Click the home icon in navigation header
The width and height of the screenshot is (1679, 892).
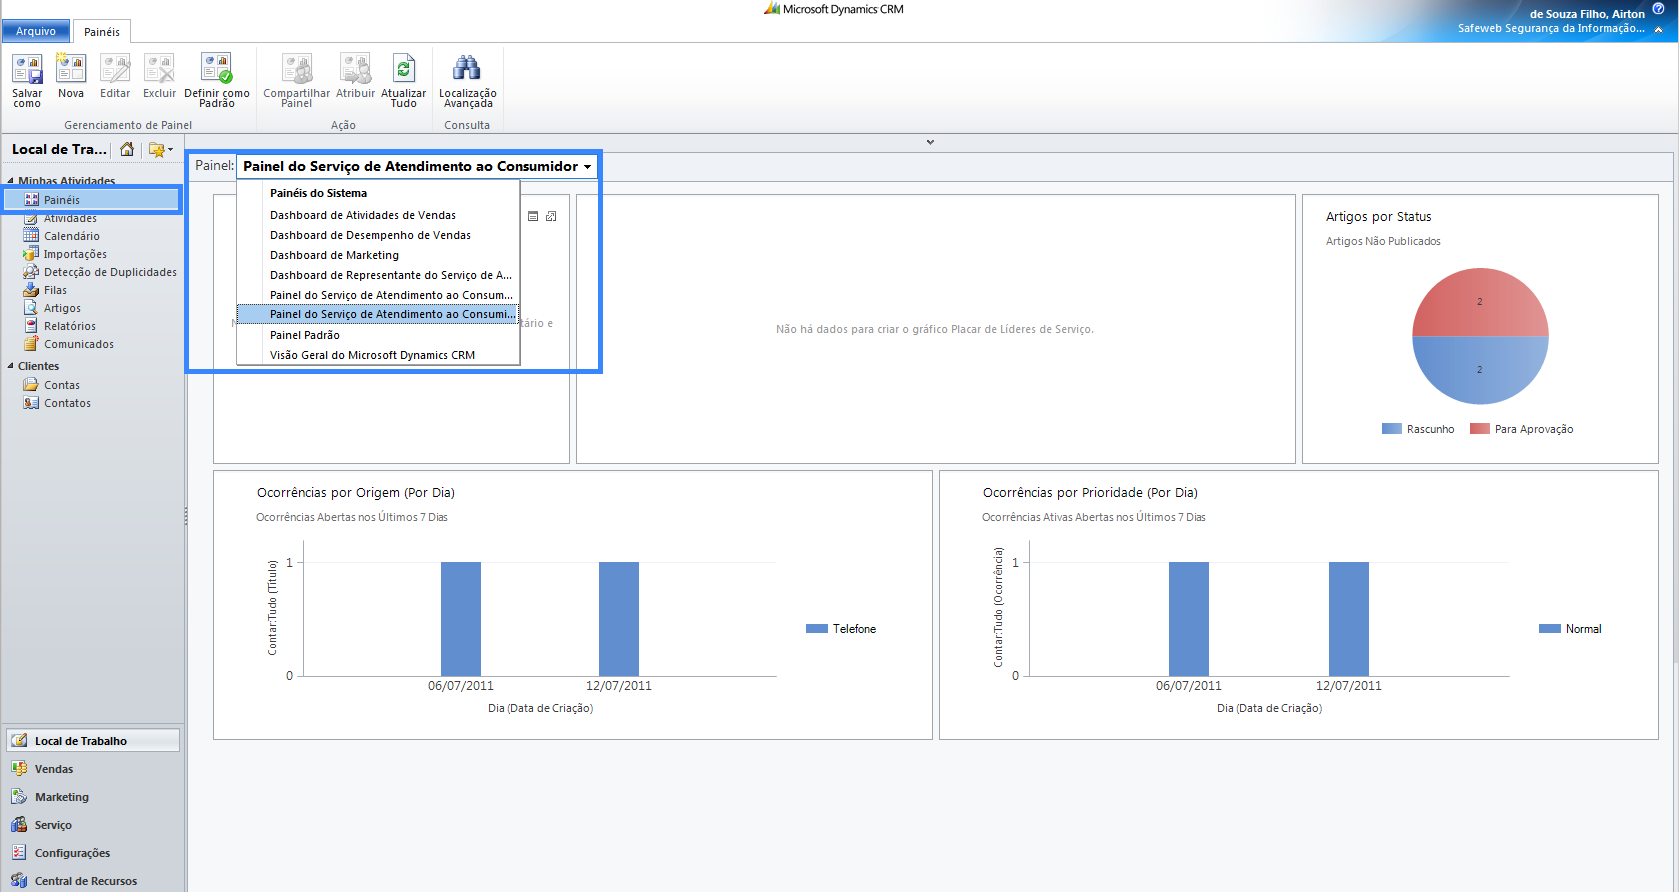click(127, 149)
